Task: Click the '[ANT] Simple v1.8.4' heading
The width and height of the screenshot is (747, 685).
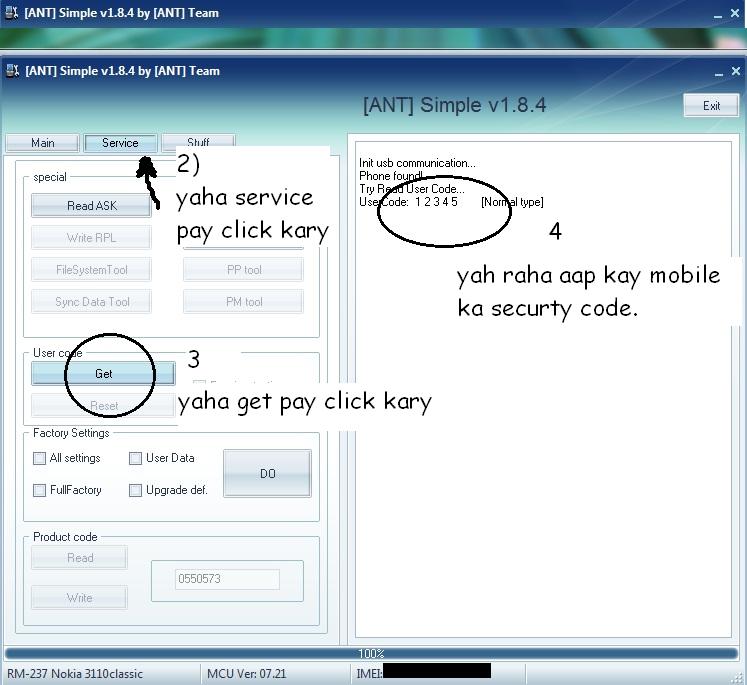Action: 454,105
